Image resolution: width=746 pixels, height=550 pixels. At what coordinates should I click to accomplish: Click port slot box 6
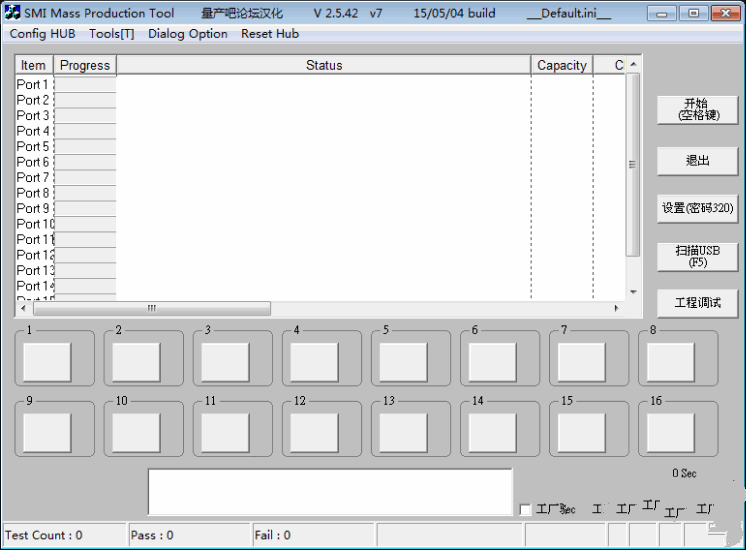coord(492,362)
